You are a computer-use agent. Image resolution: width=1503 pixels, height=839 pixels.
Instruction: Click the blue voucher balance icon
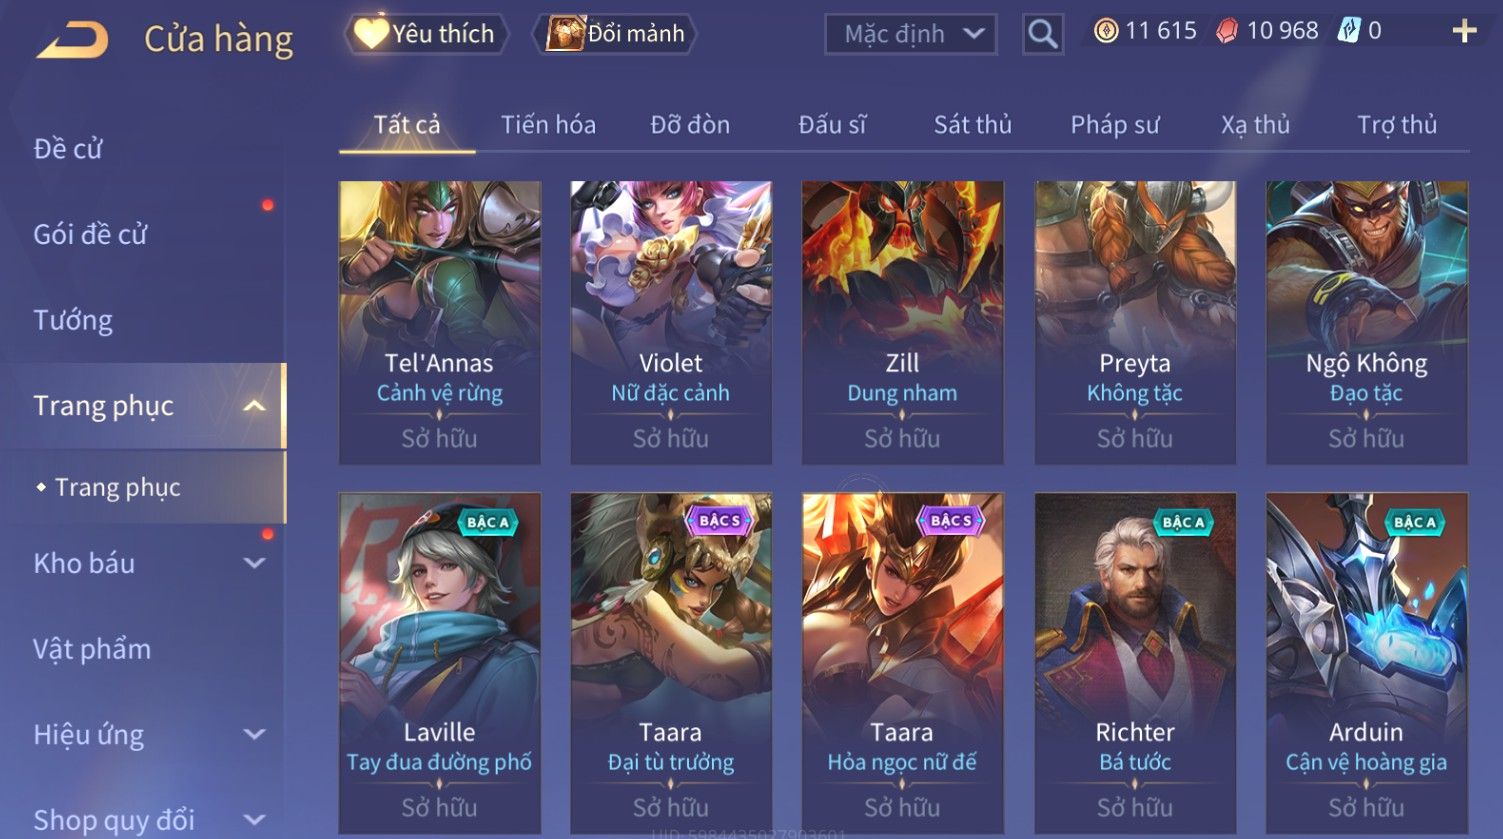point(1349,32)
